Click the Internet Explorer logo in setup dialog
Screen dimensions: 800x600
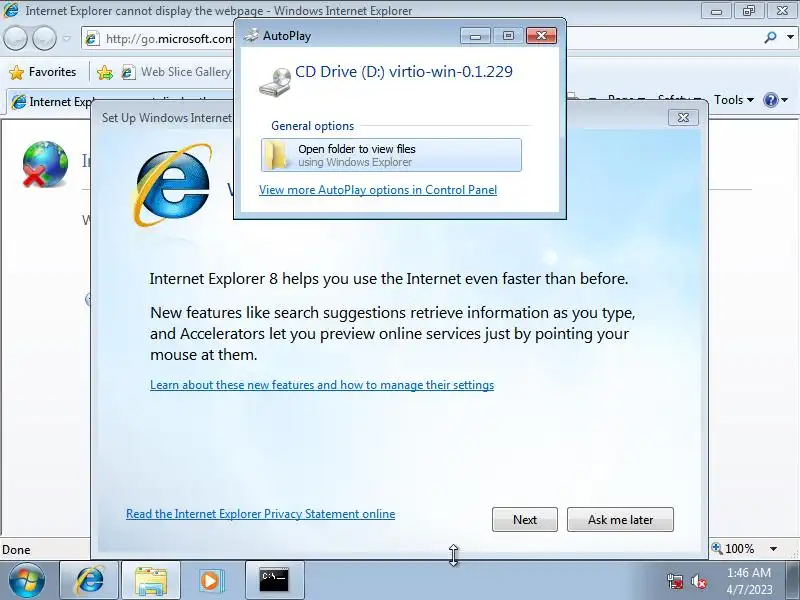point(172,185)
